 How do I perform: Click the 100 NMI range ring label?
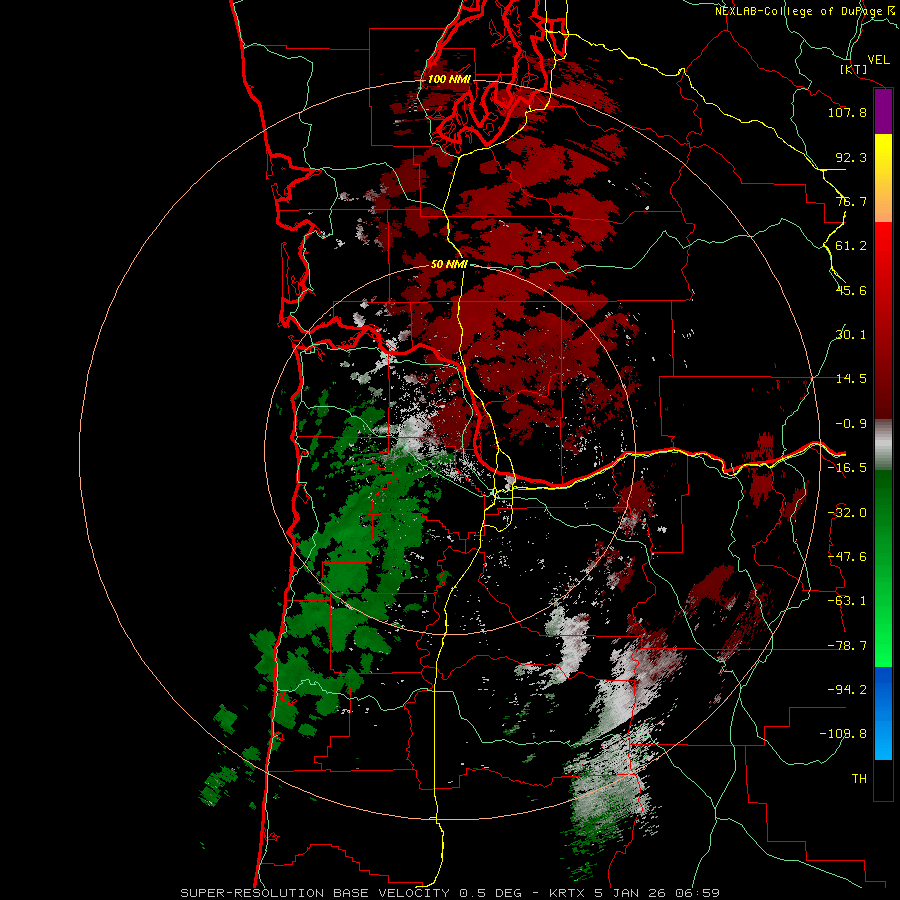coord(449,79)
